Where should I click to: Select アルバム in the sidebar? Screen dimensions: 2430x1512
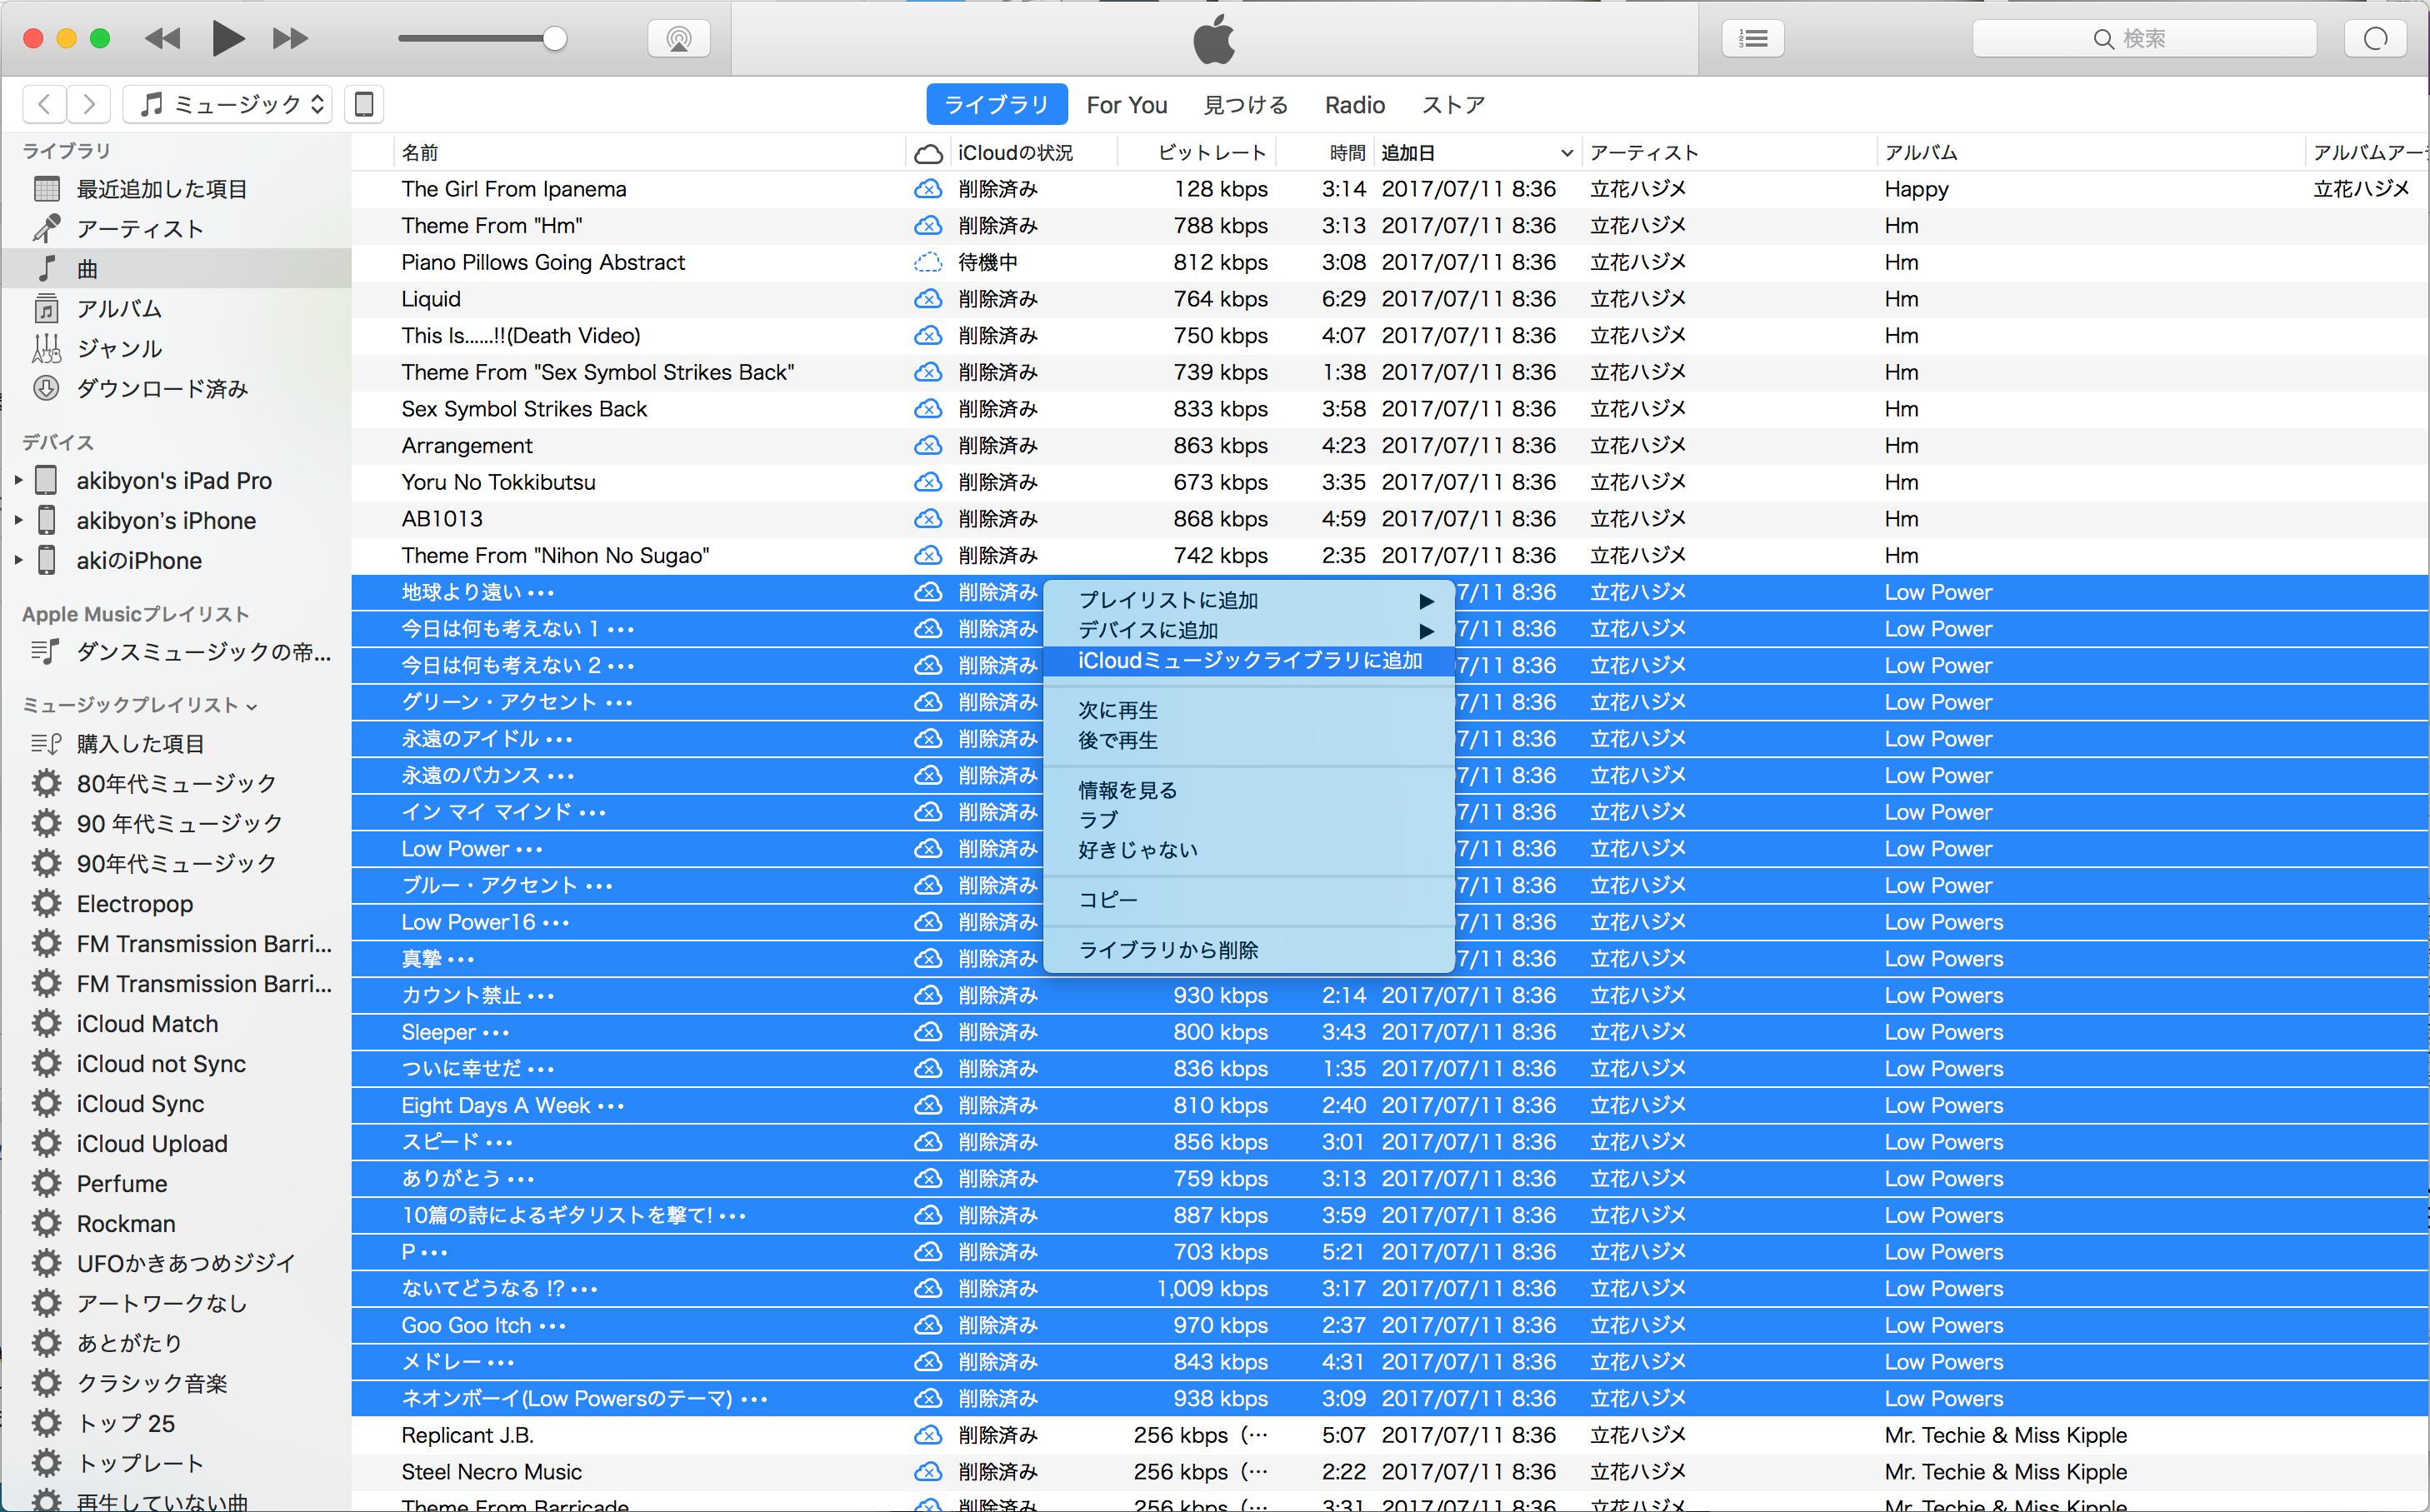pos(176,309)
